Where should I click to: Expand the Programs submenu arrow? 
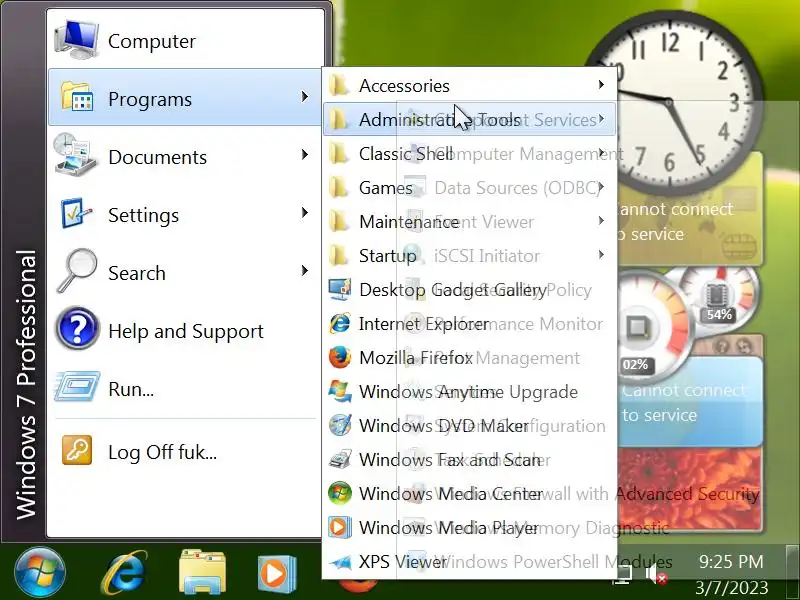point(305,96)
